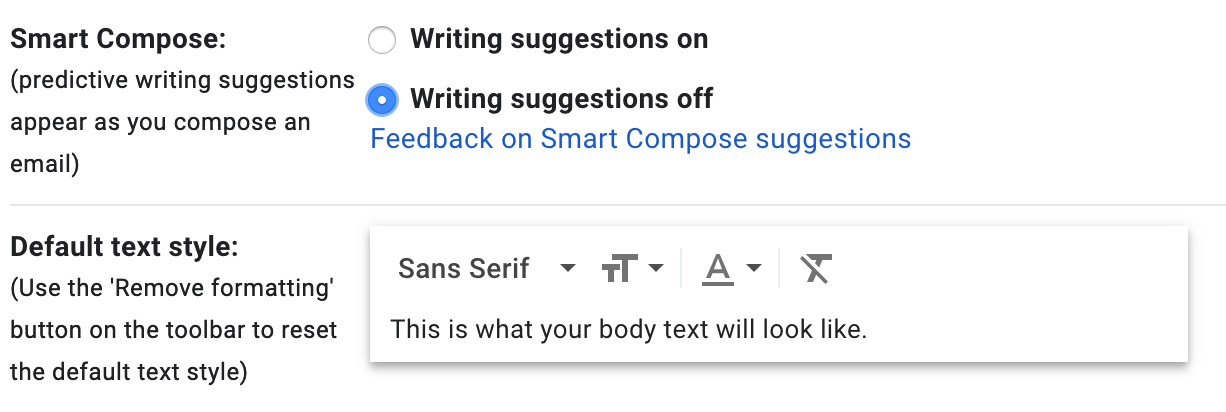Image resolution: width=1226 pixels, height=412 pixels.
Task: Click the text color 'A' icon
Action: pyautogui.click(x=717, y=266)
